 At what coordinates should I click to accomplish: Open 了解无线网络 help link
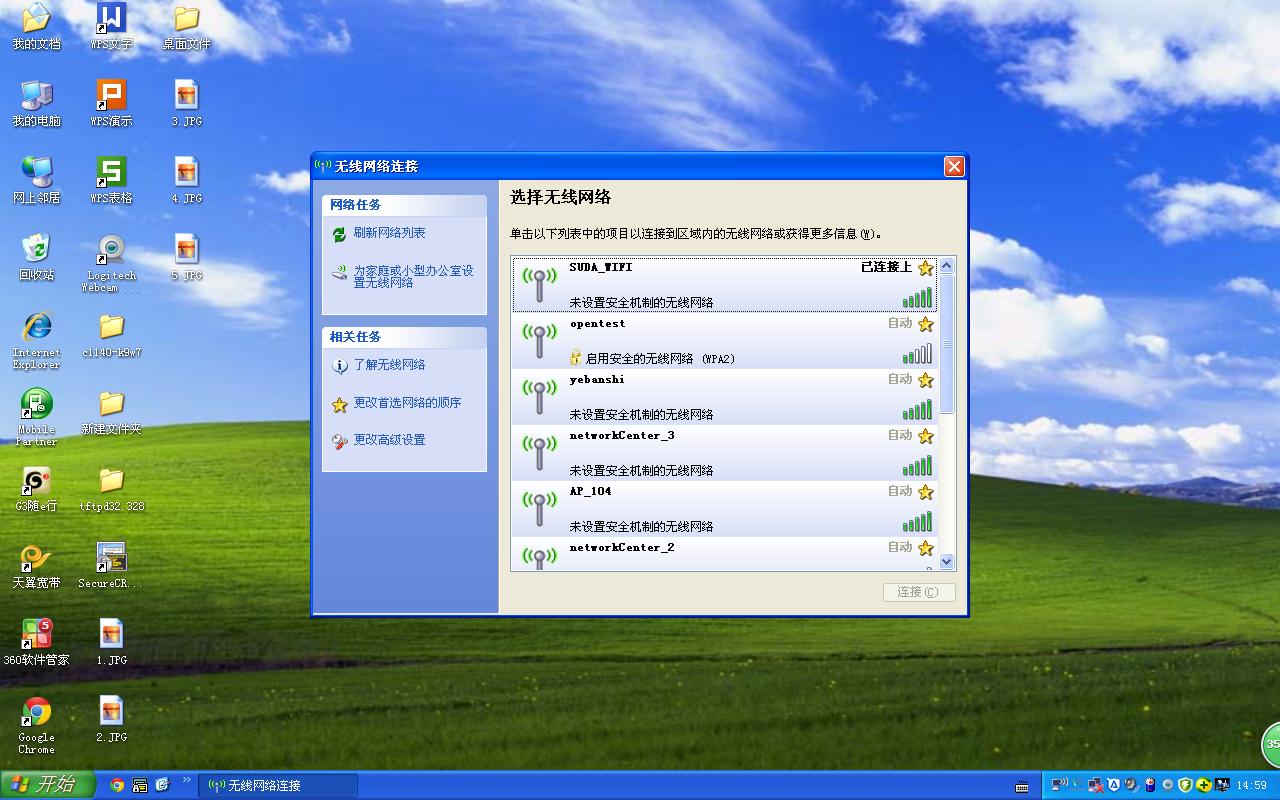389,365
